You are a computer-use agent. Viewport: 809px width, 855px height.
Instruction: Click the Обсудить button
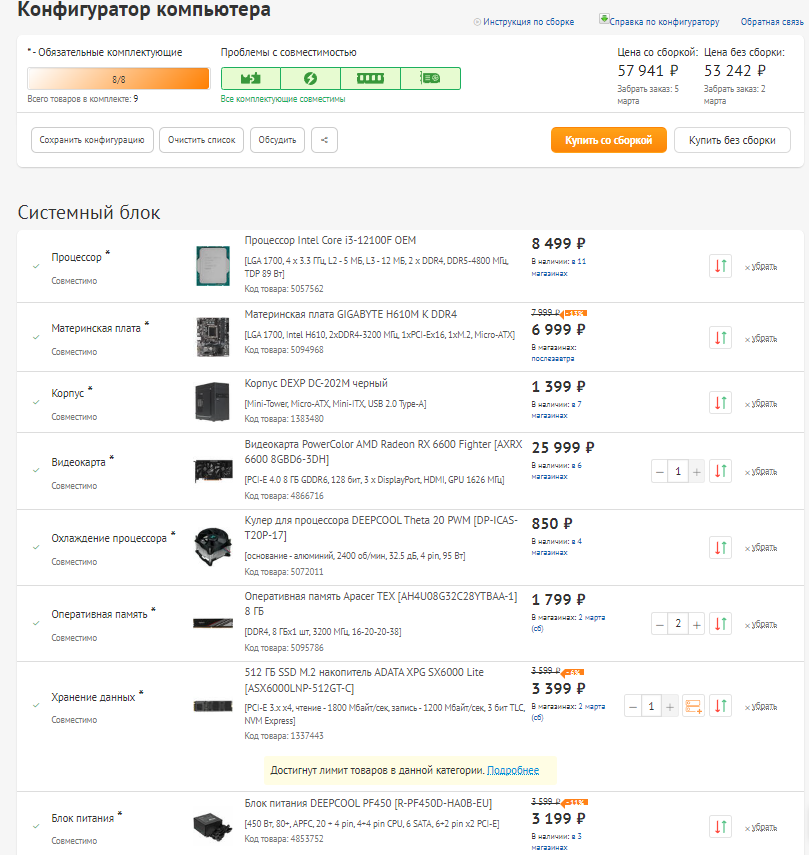[277, 140]
